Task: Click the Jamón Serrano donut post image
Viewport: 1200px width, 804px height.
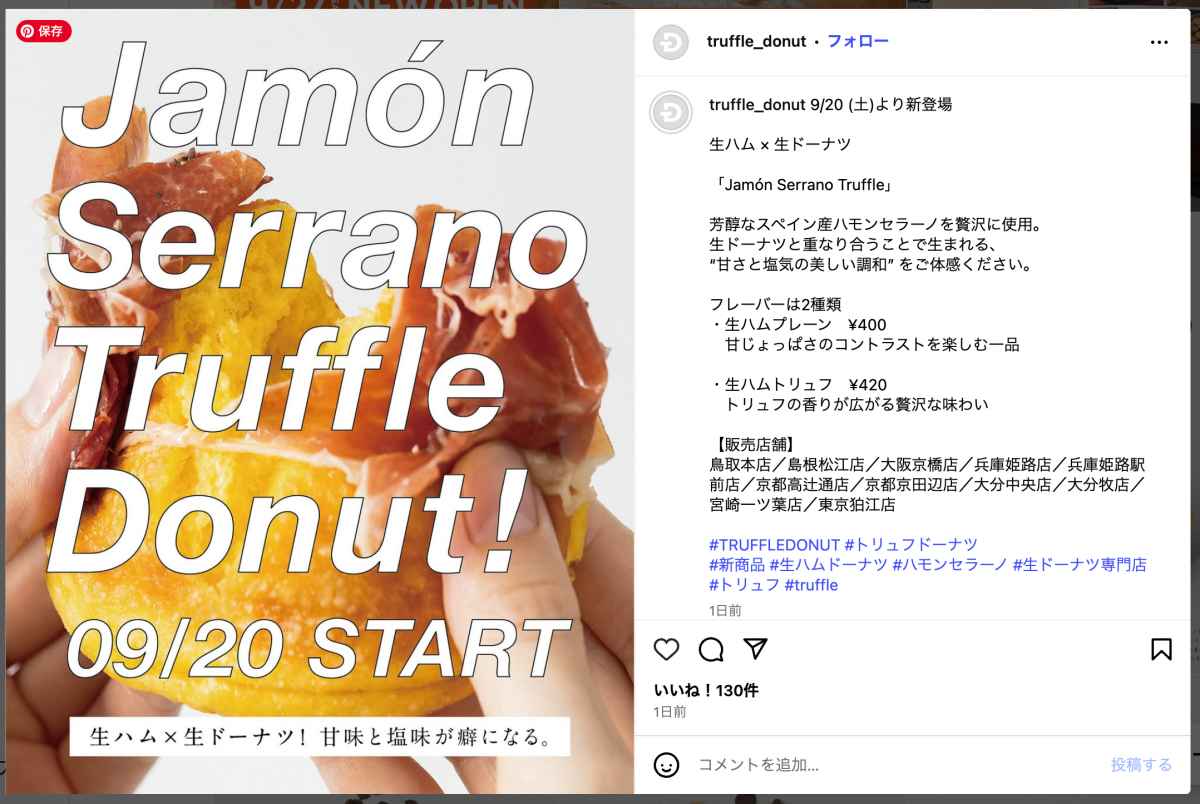Action: pos(320,402)
